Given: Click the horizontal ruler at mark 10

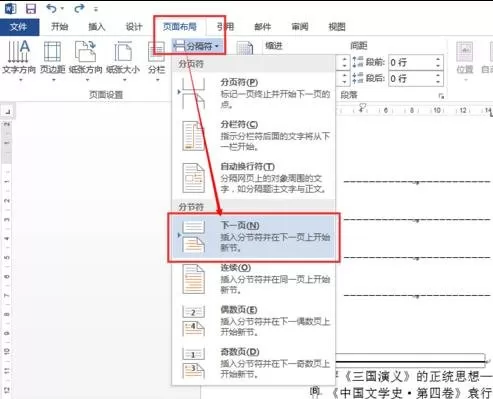Looking at the screenshot, I should point(437,110).
